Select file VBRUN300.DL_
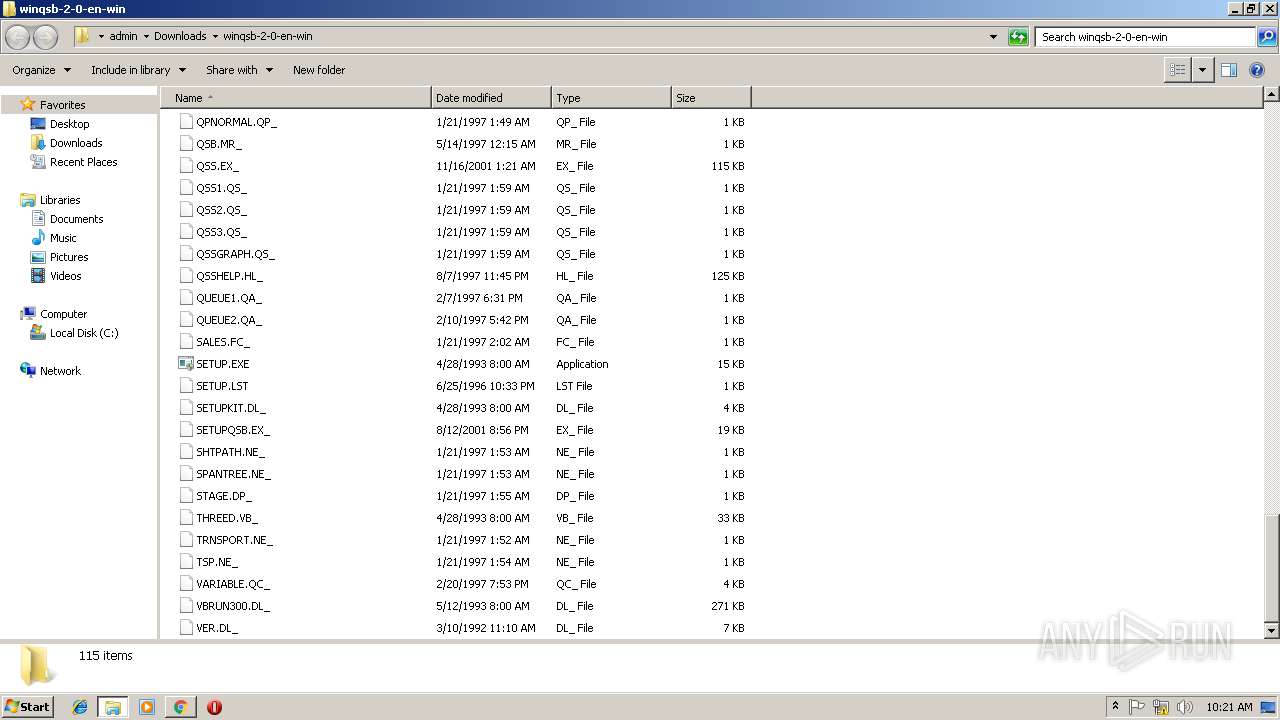The width and height of the screenshot is (1280, 720). (233, 606)
